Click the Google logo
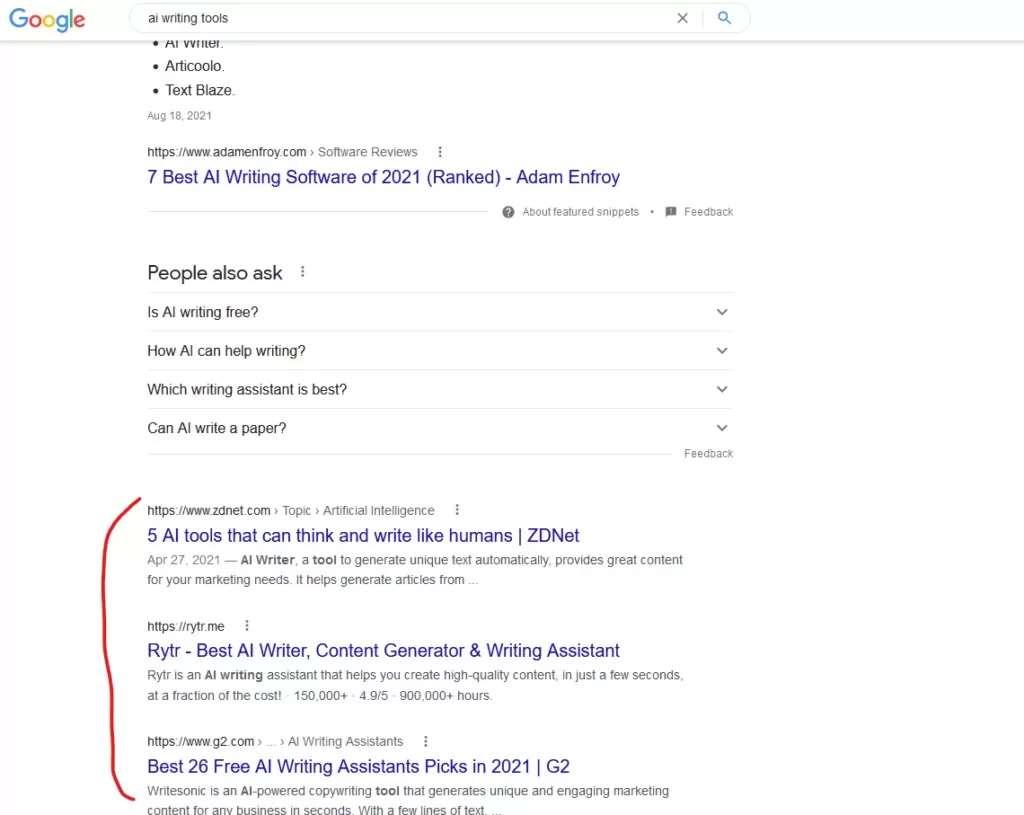This screenshot has width=1024, height=815. [x=46, y=19]
